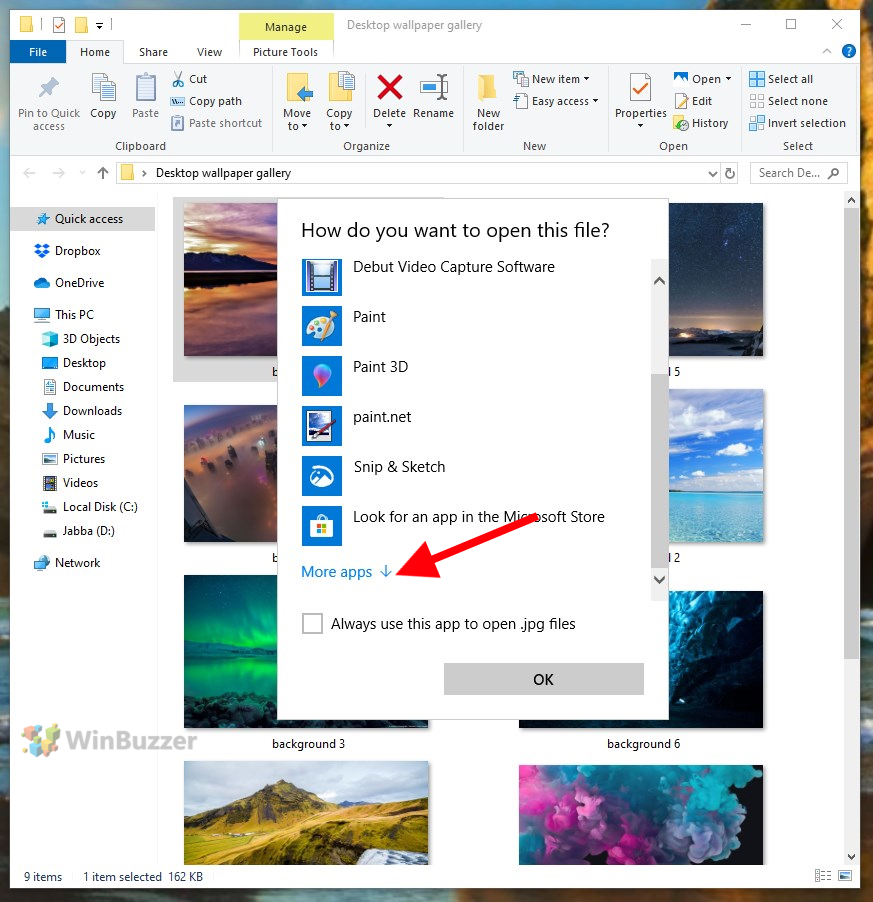The image size is (873, 902).
Task: Switch to the Home tab
Action: 95,52
